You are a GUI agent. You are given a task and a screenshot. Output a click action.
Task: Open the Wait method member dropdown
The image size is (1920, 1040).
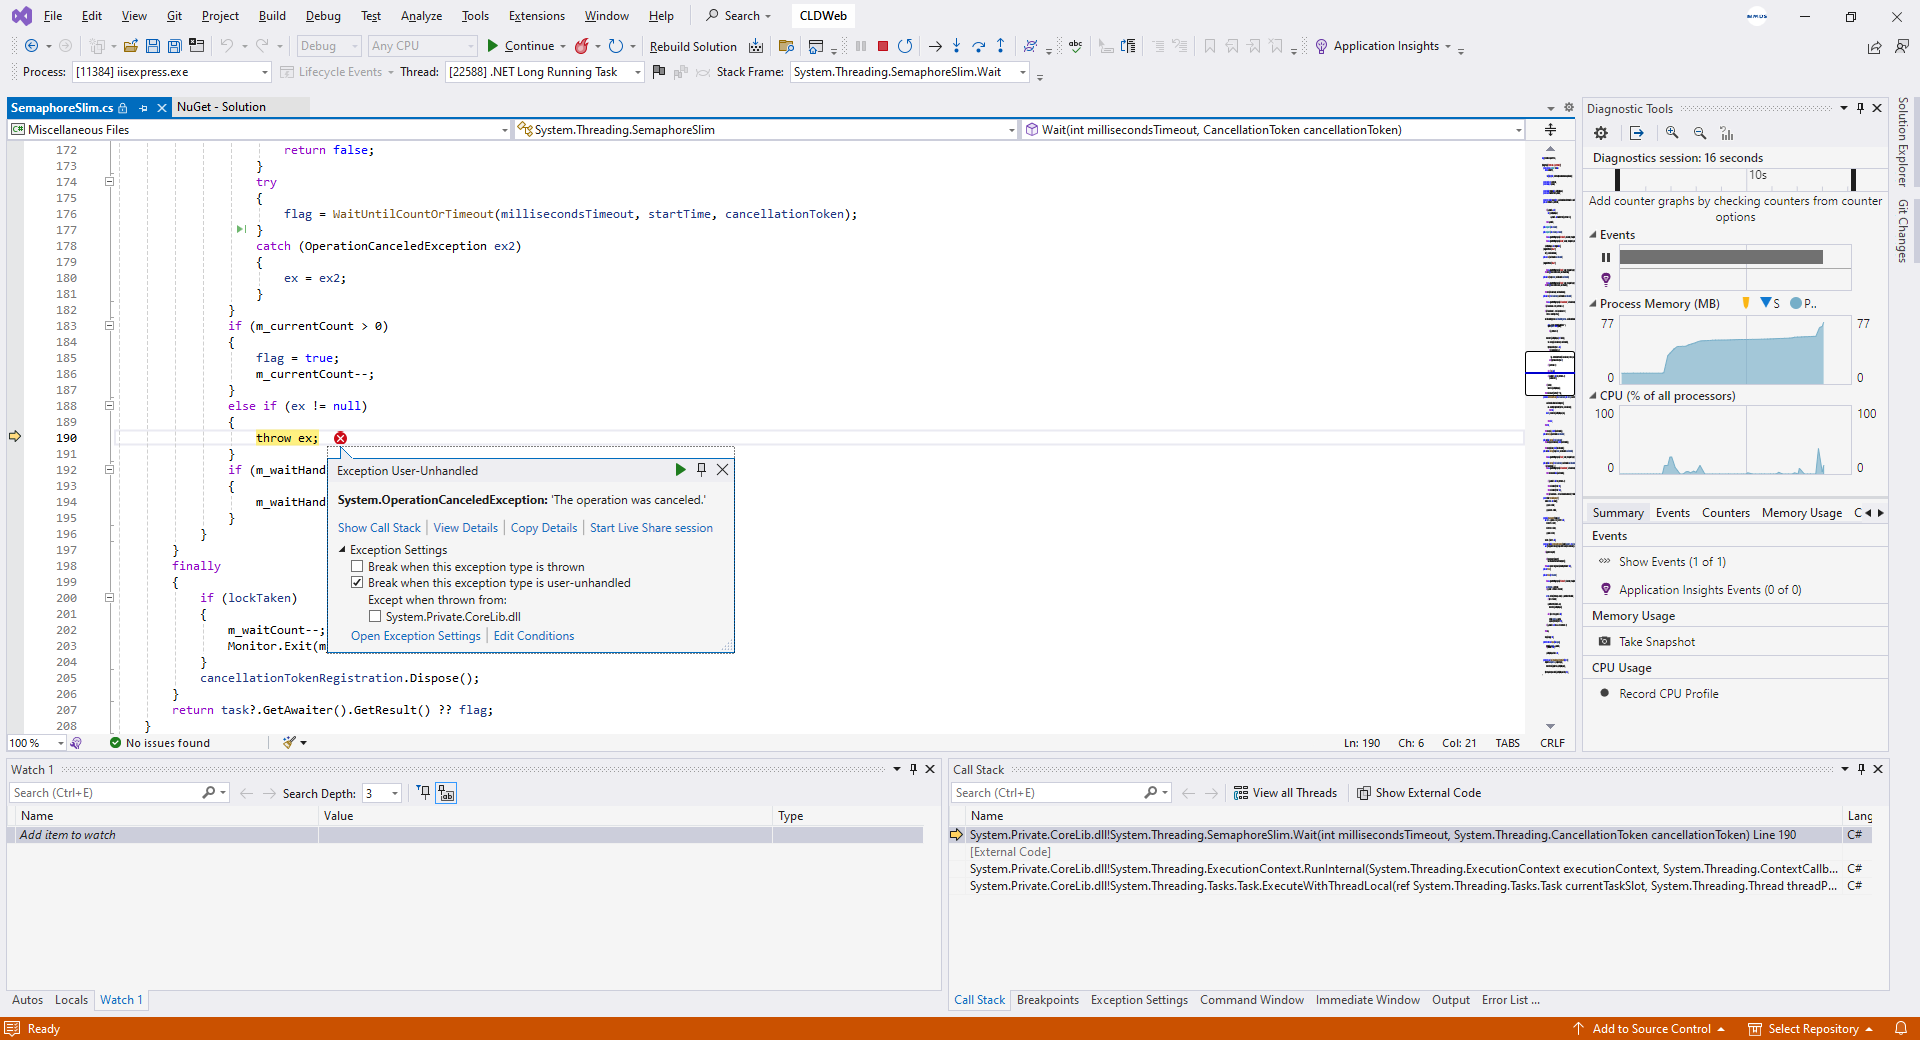click(x=1274, y=130)
